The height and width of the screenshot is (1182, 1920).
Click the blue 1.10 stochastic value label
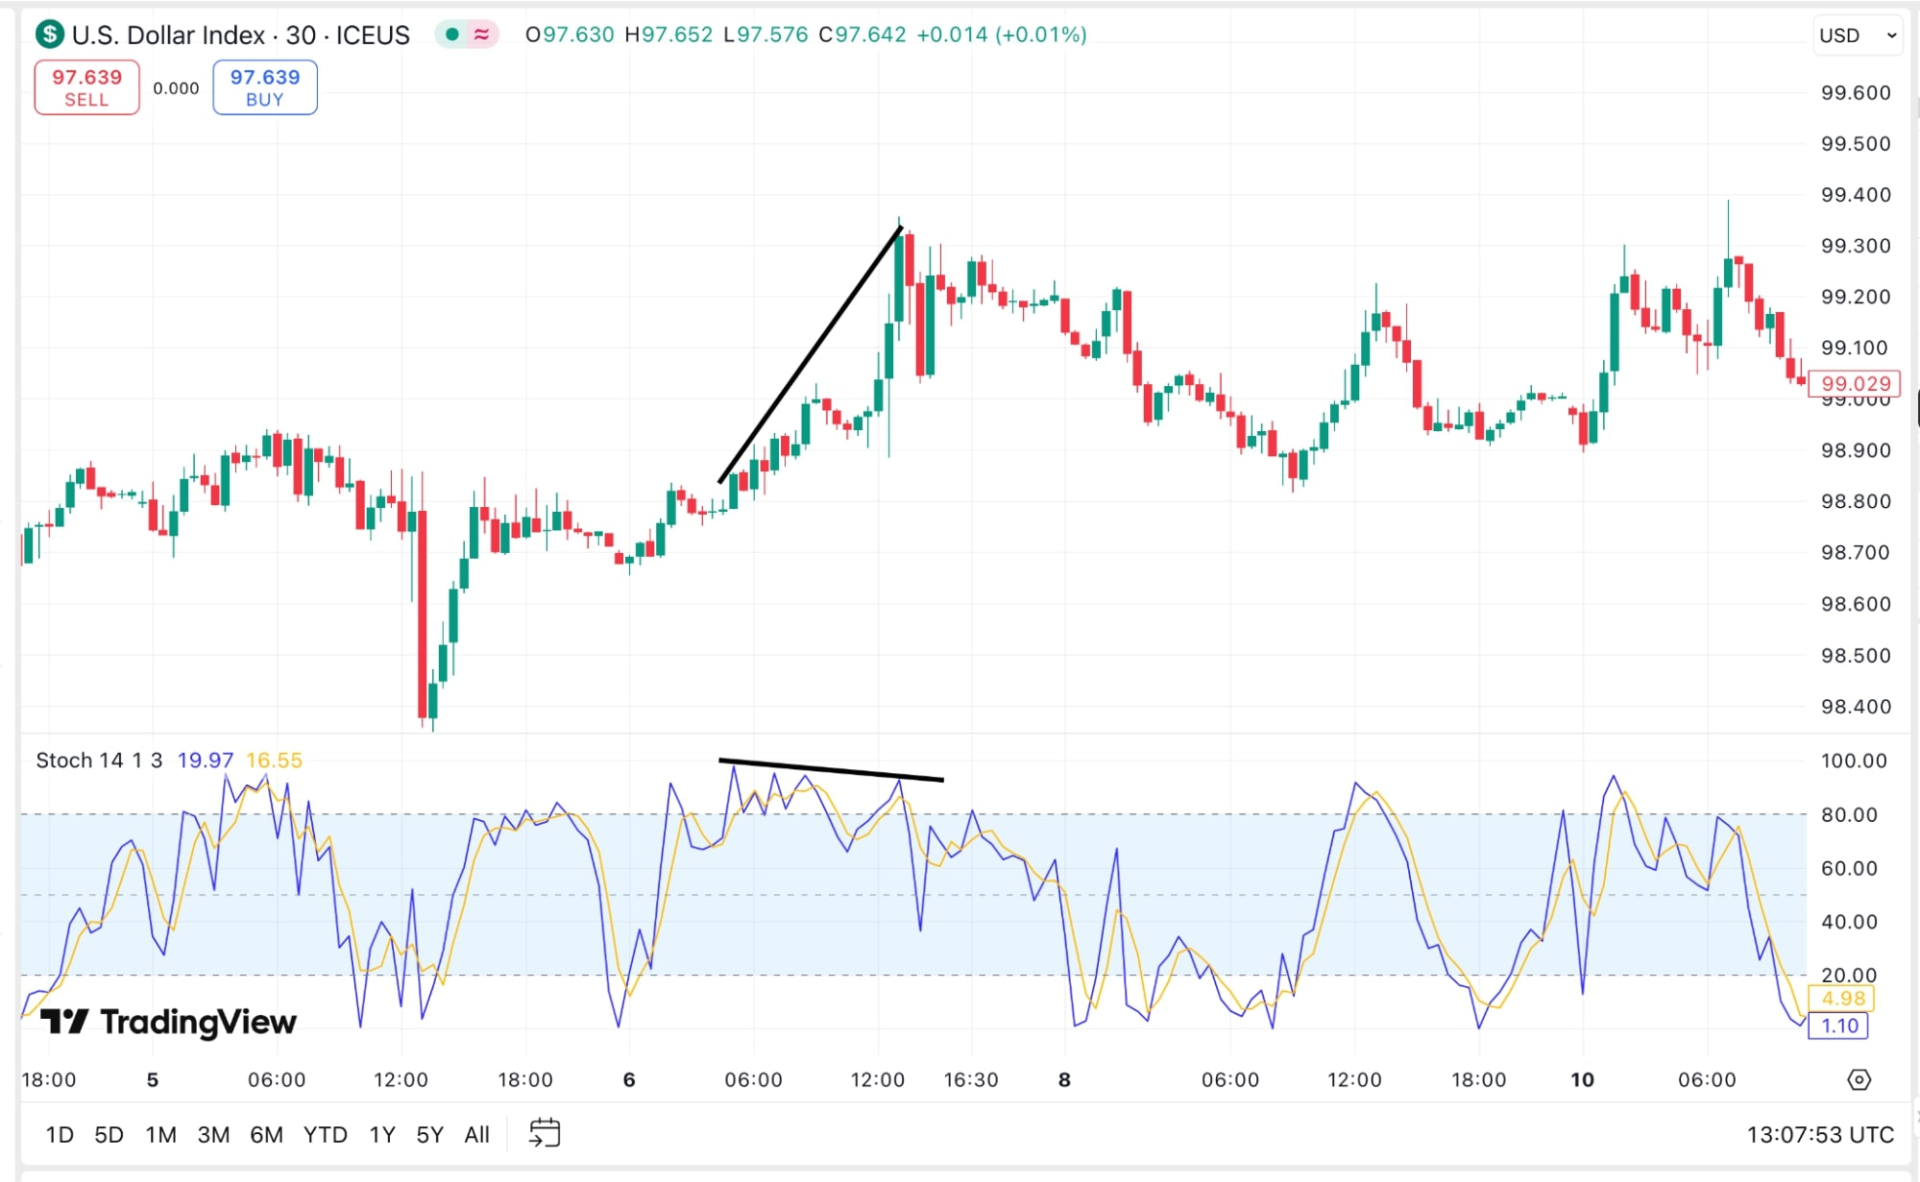pyautogui.click(x=1839, y=1025)
